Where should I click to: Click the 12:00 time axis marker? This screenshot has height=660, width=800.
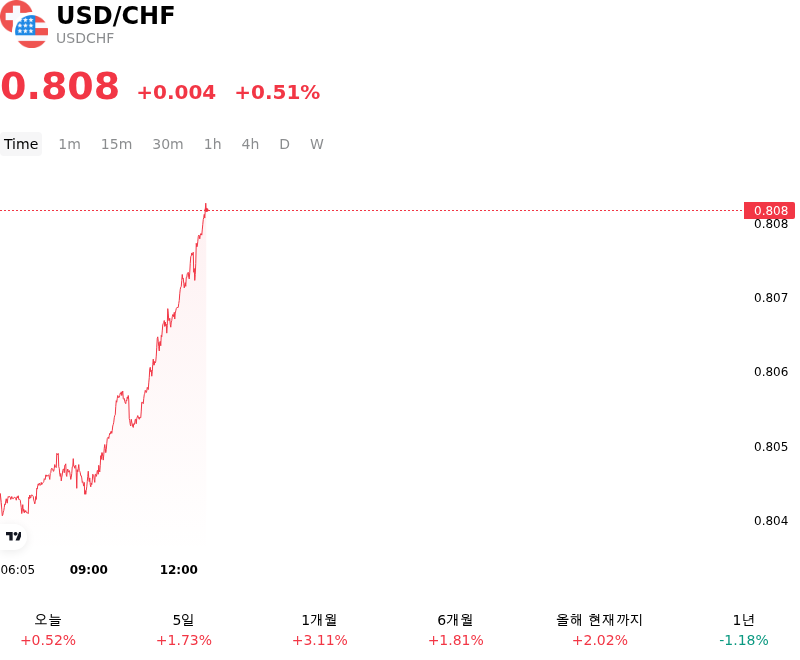coord(179,570)
